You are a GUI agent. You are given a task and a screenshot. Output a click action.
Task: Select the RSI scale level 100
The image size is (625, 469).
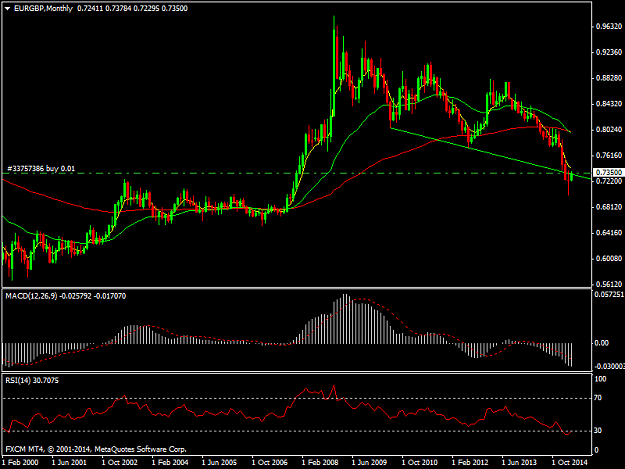tap(600, 379)
